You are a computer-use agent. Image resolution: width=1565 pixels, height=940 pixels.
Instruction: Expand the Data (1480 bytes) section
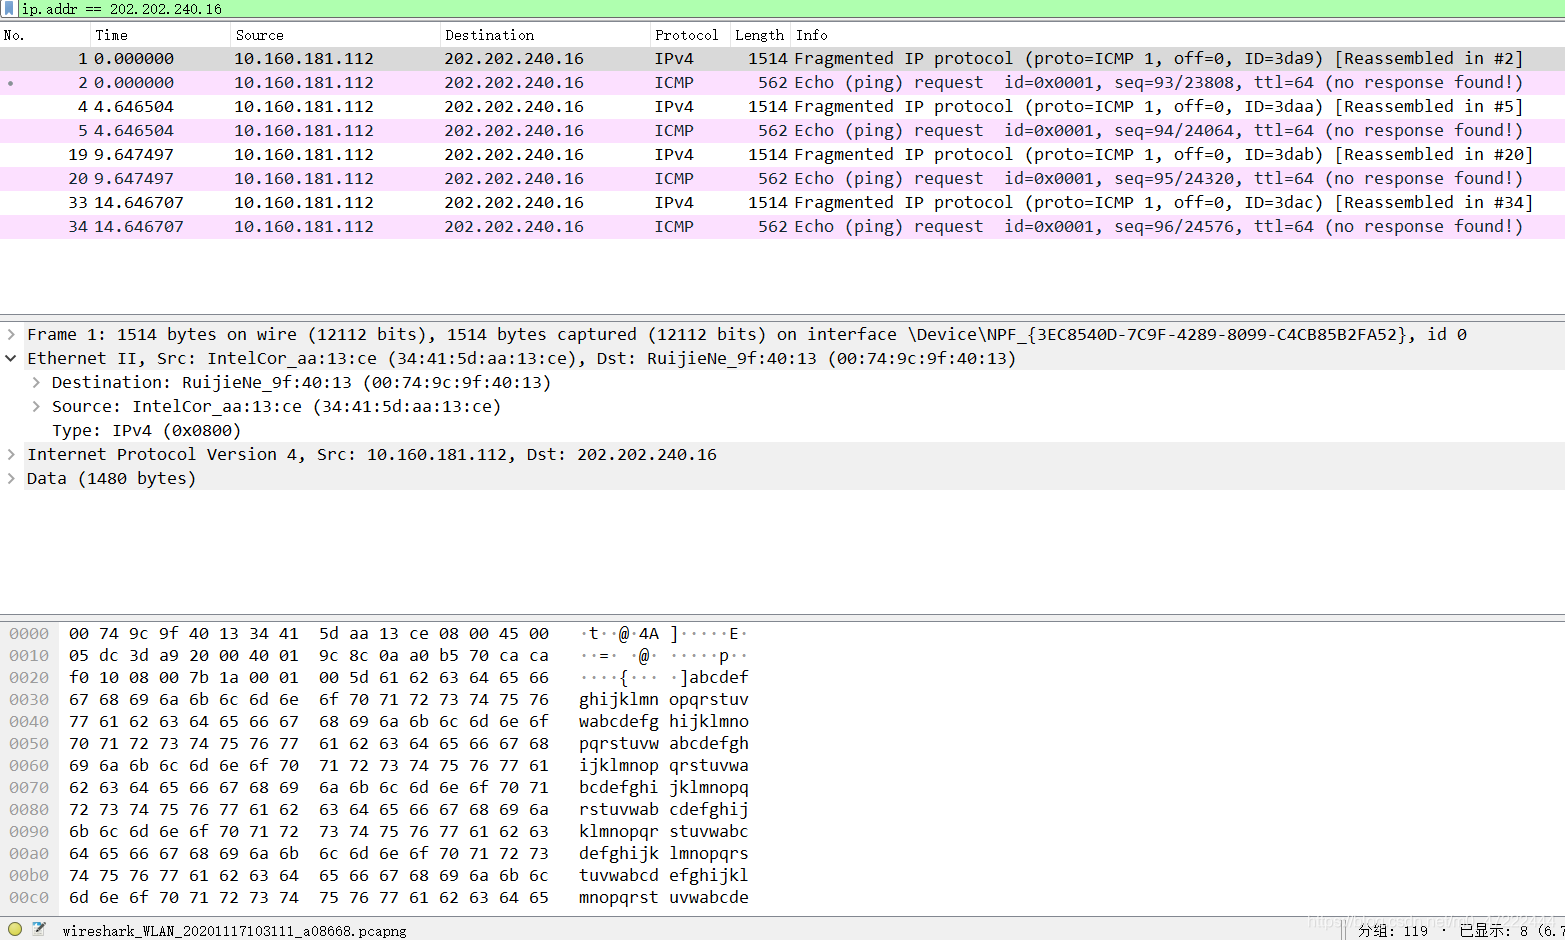point(11,478)
